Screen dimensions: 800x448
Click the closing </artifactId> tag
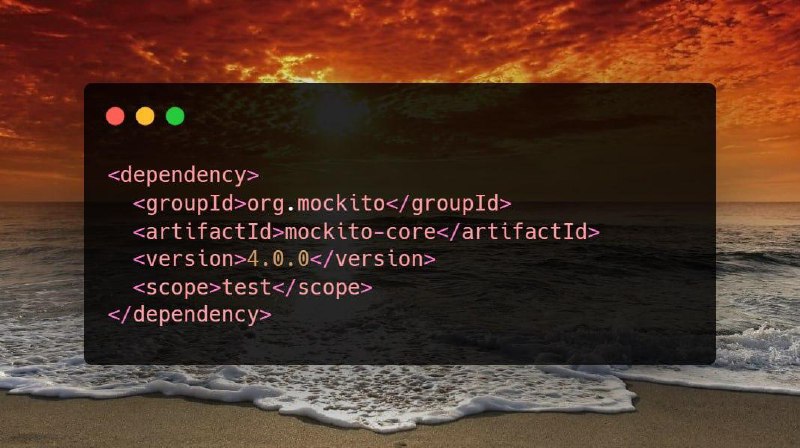518,232
